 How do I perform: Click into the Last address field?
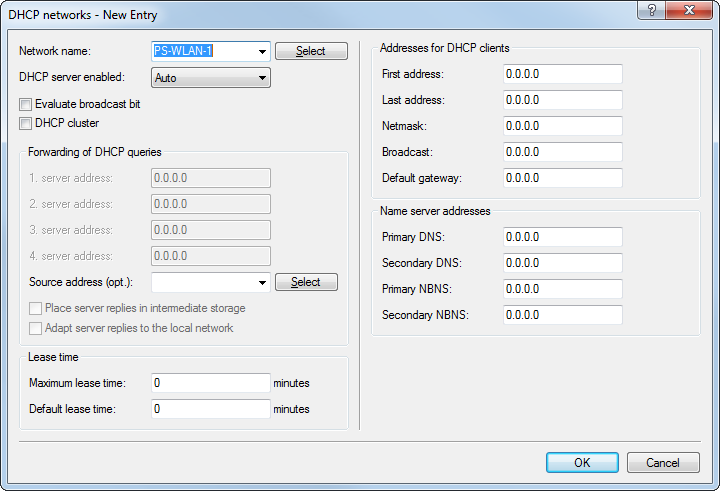[x=562, y=100]
